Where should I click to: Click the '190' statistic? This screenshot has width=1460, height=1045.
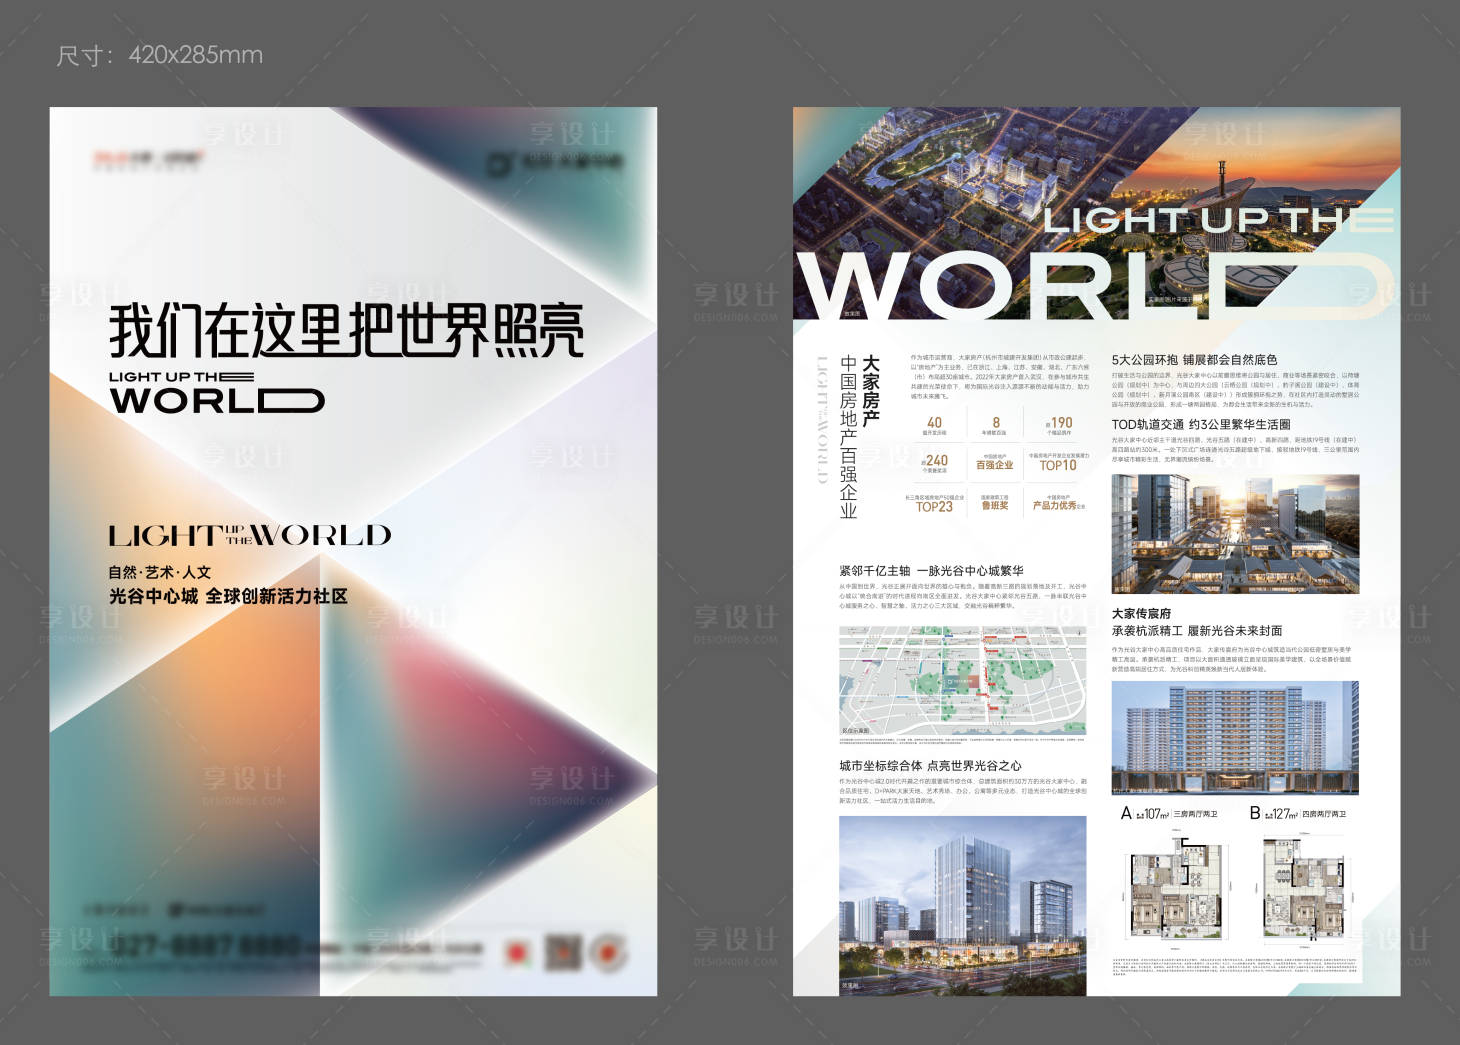(x=1059, y=426)
